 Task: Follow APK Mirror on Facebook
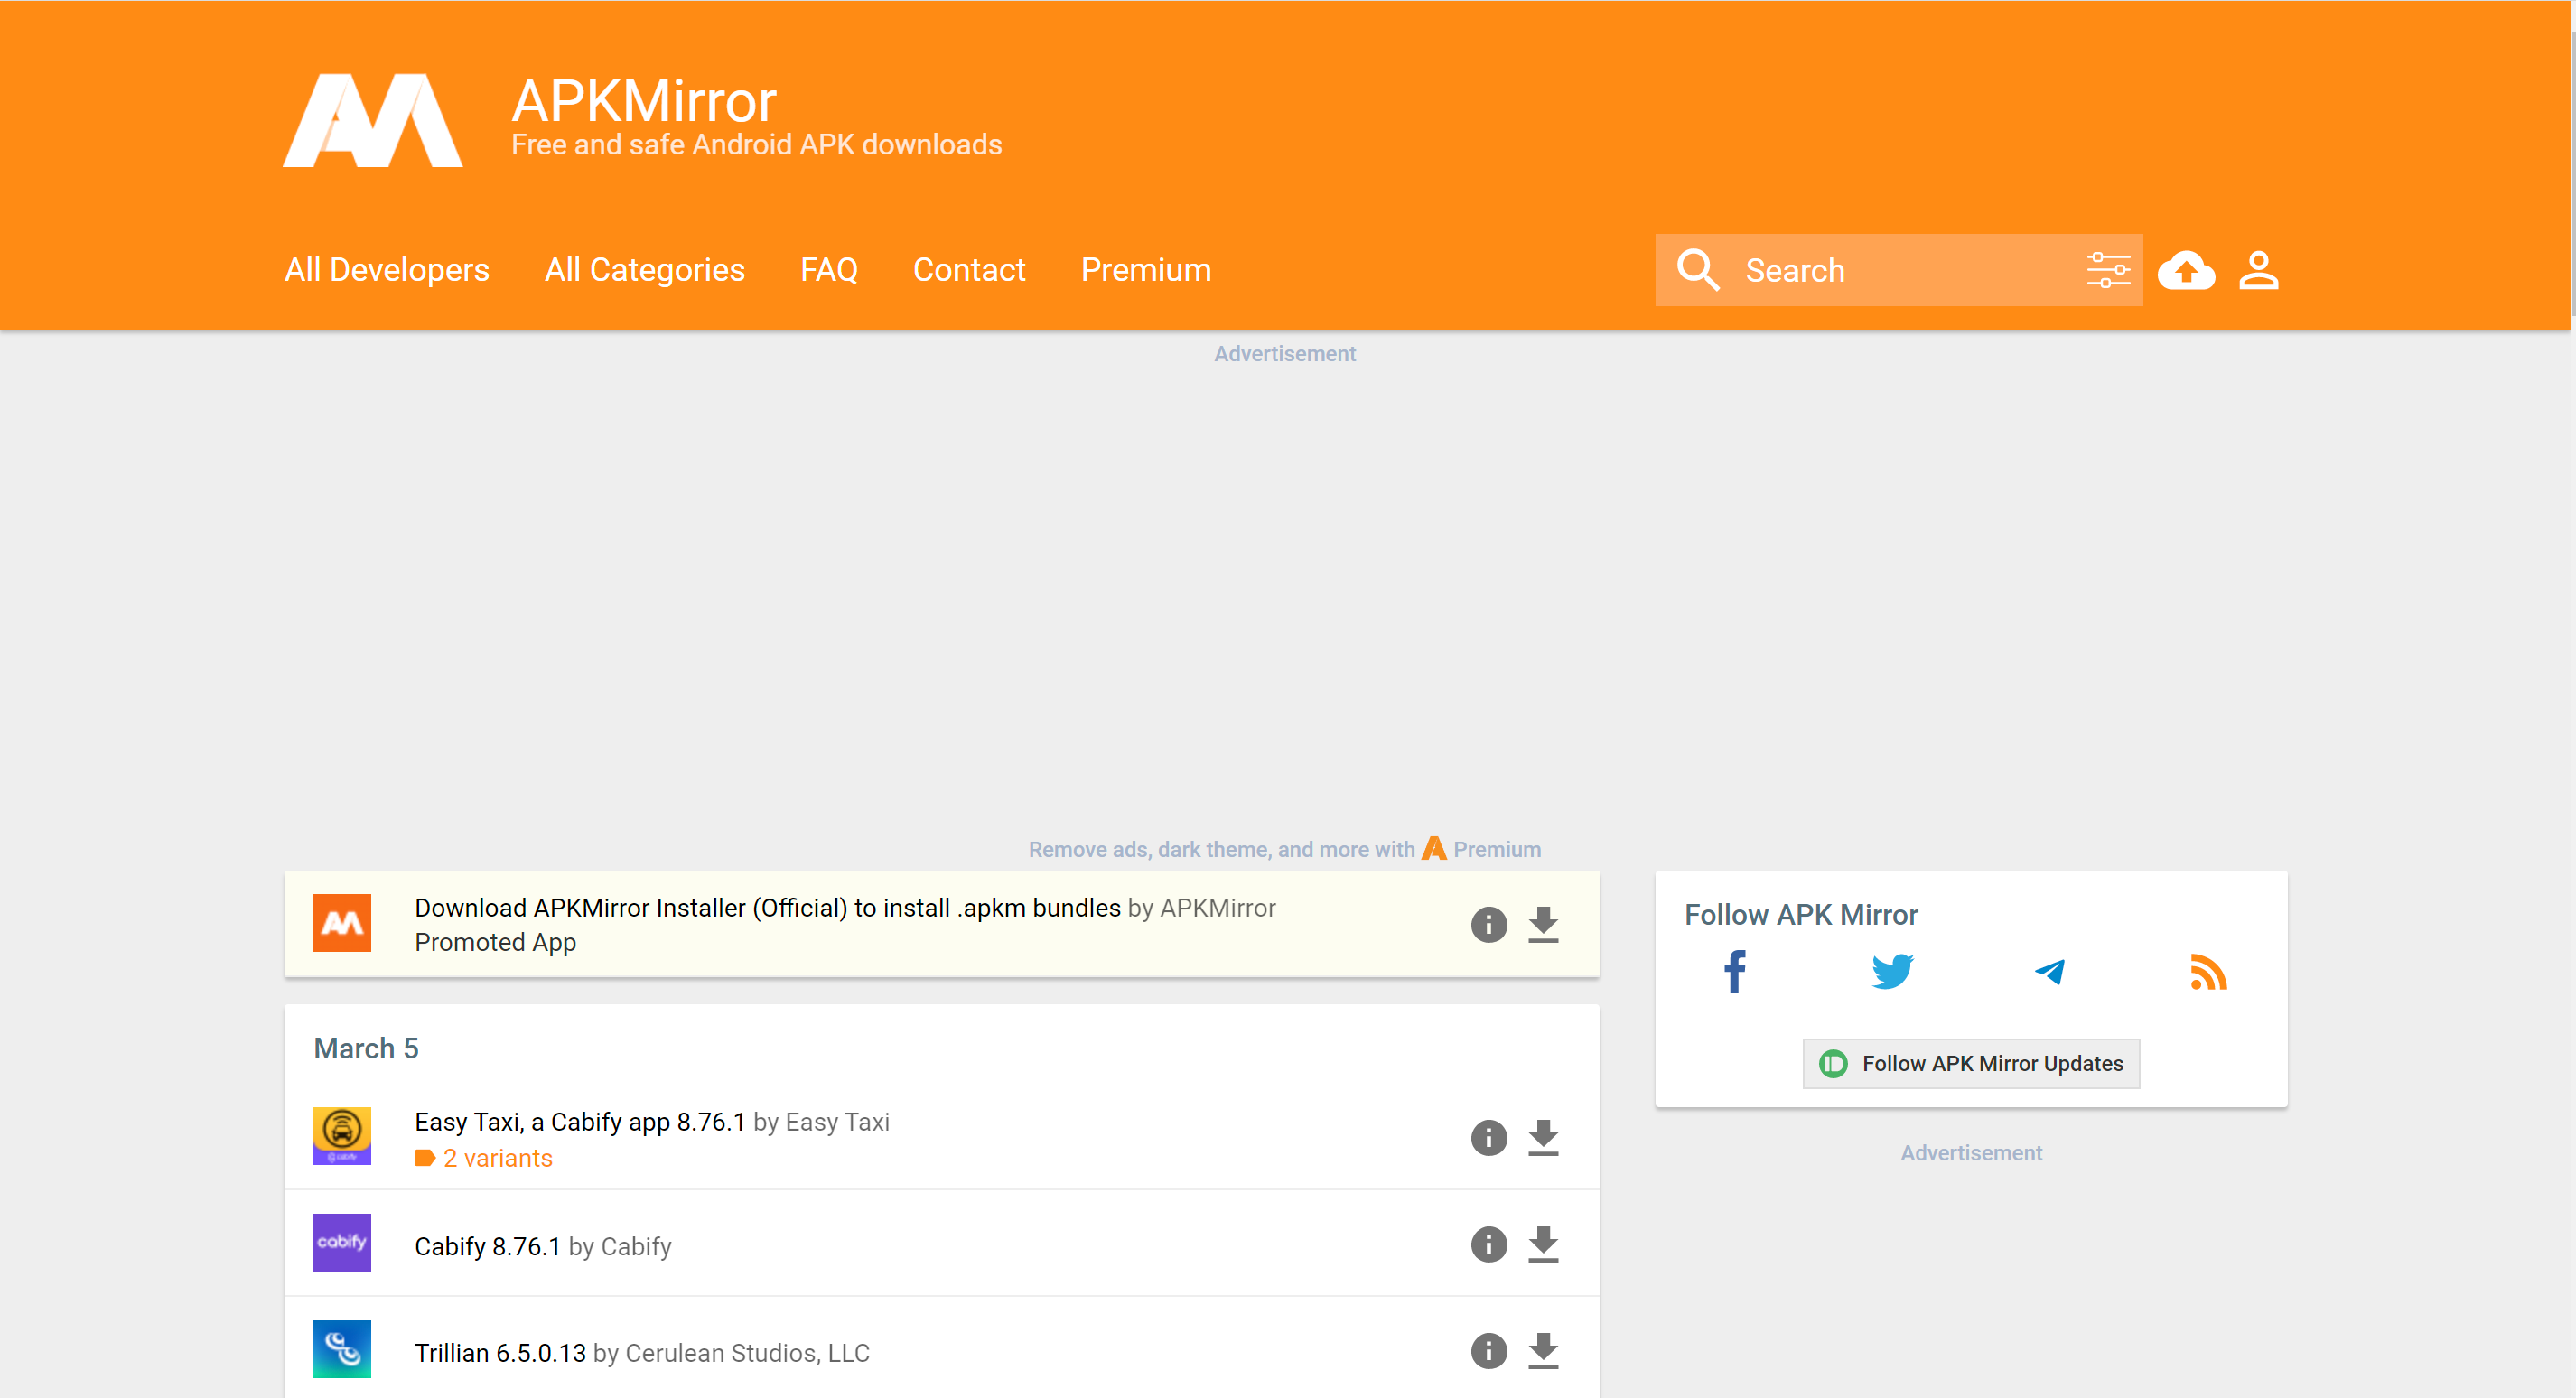coord(1734,971)
